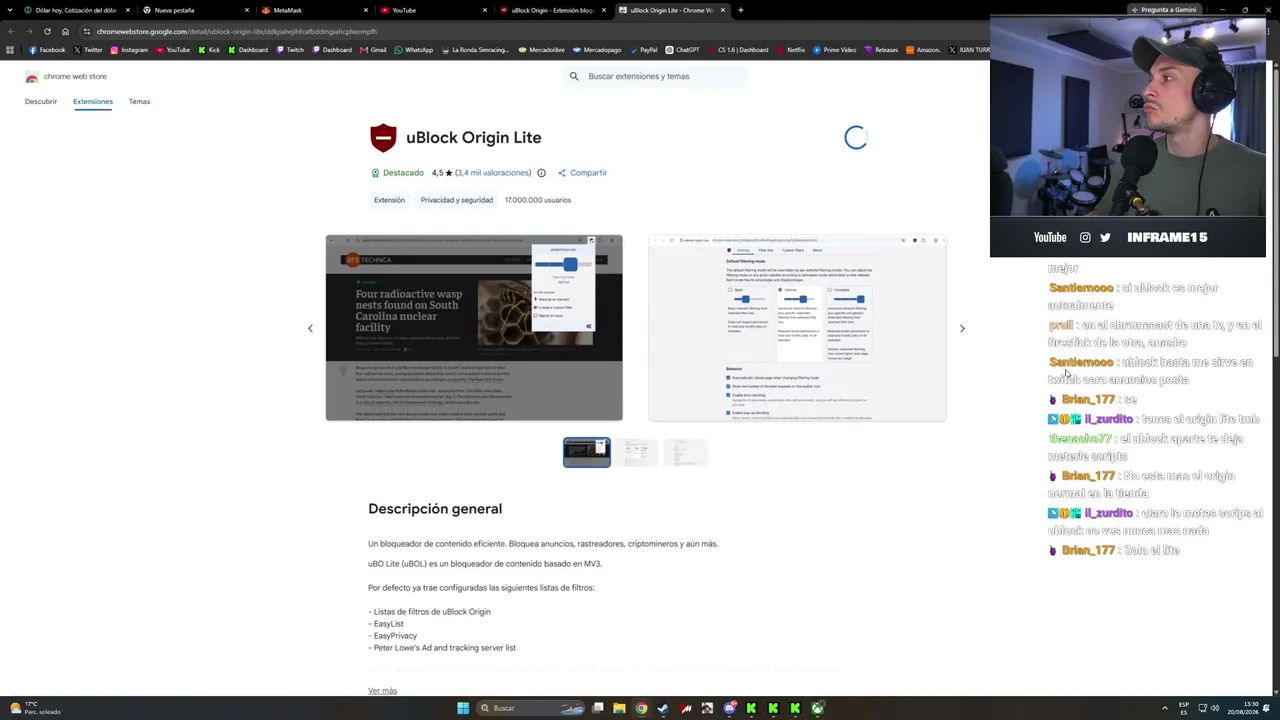Switch to the Temas tab
This screenshot has width=1280, height=720.
point(139,102)
